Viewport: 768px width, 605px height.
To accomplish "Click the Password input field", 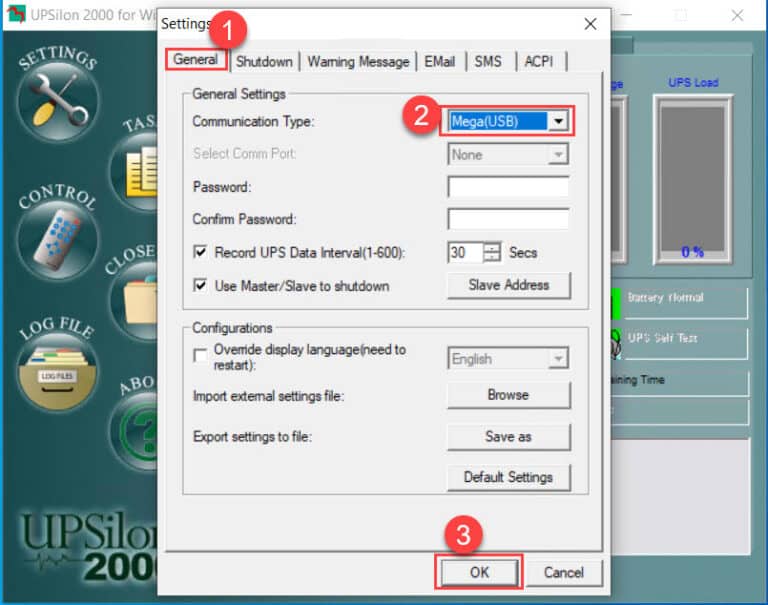I will [508, 187].
